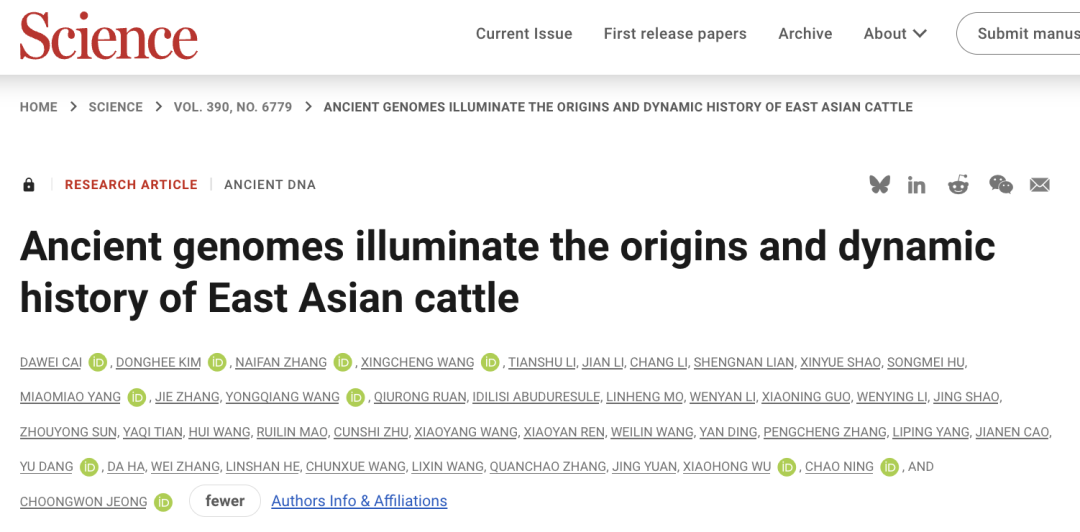Open Choongwon Jeong's ORCID iD icon

[x=163, y=501]
